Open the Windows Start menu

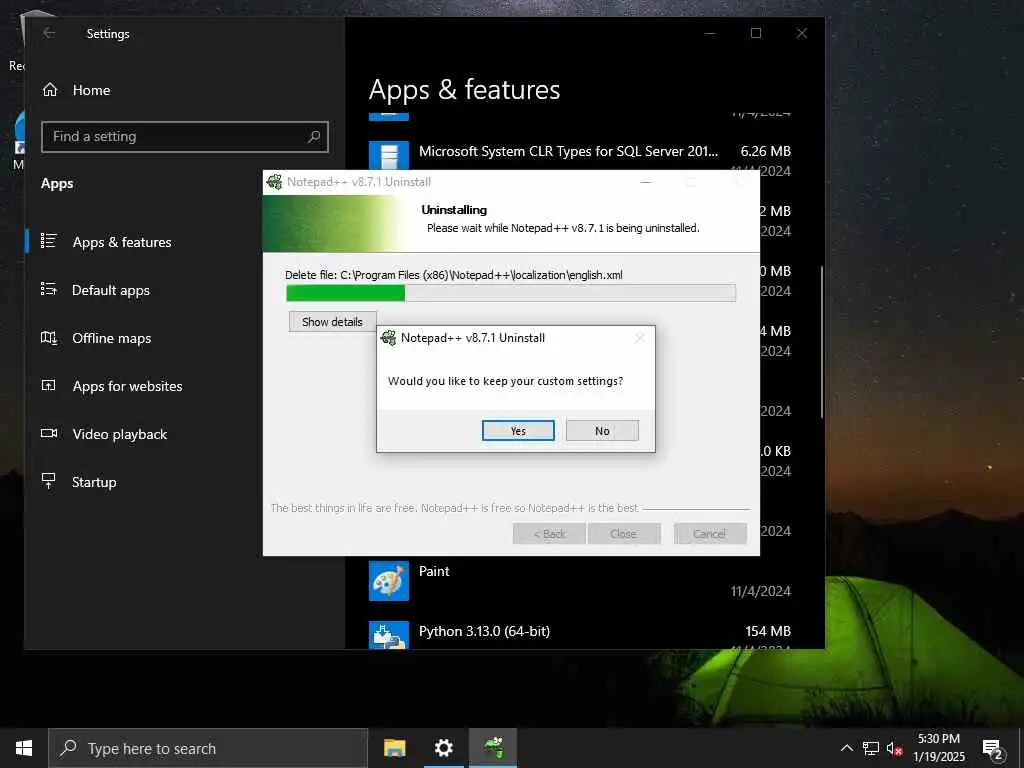tap(24, 748)
